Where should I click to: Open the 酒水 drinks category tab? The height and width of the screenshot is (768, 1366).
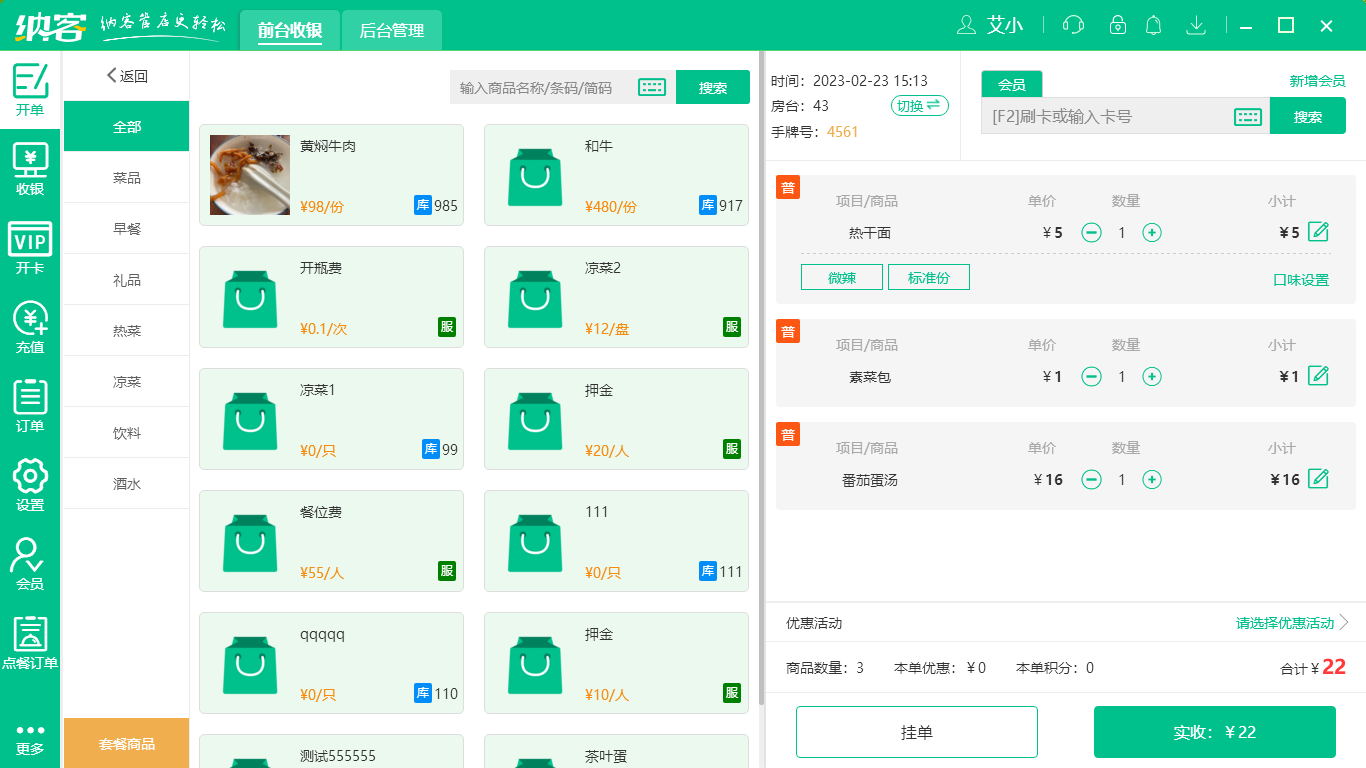[x=126, y=483]
